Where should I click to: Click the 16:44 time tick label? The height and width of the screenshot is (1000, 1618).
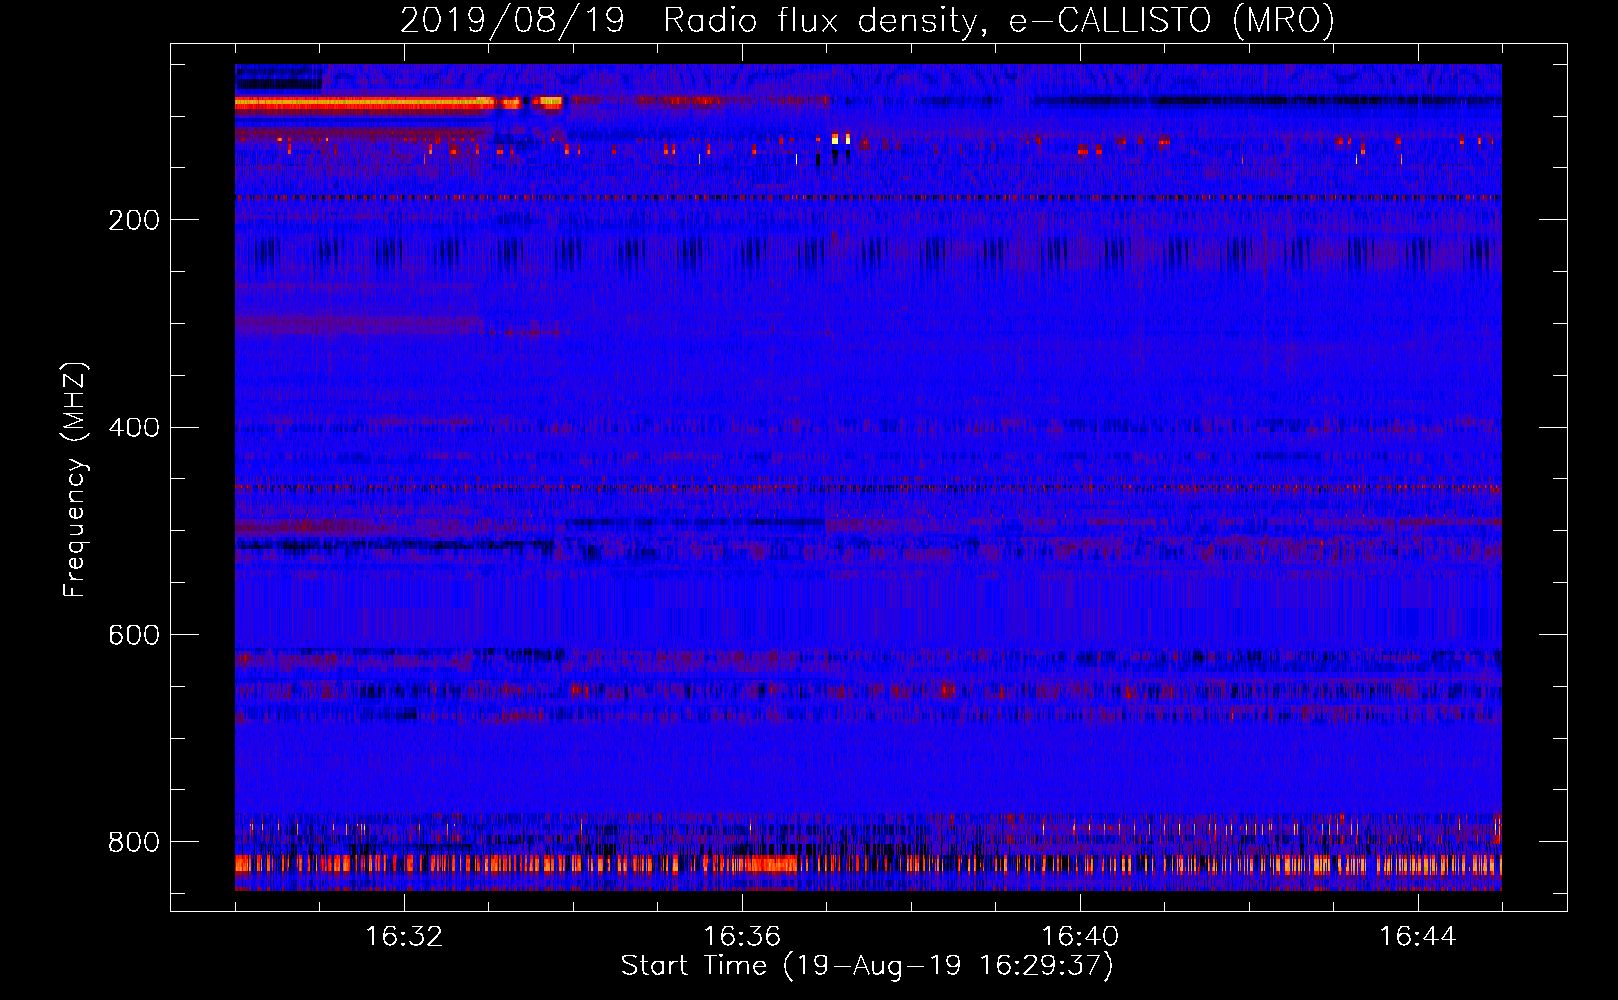1418,937
